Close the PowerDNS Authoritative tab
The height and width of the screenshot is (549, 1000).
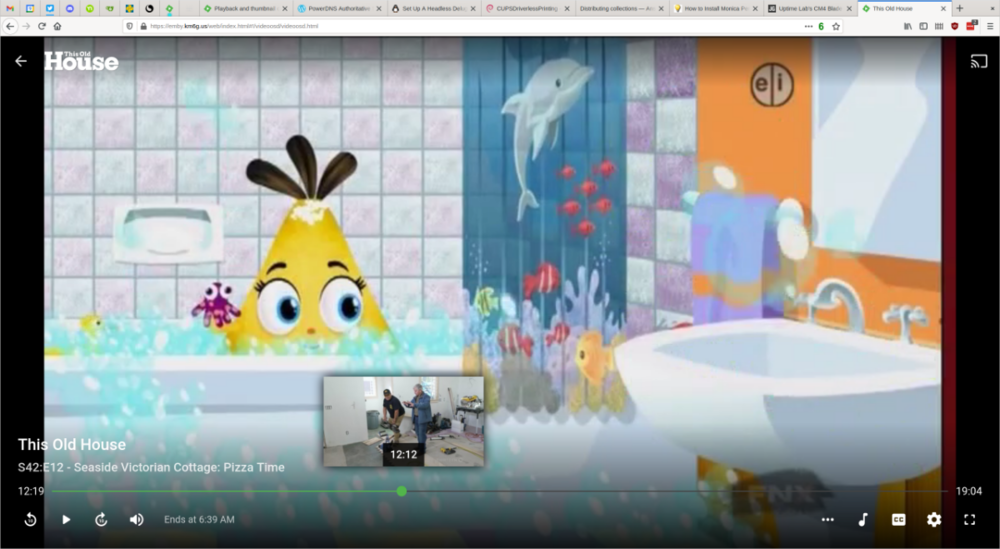click(379, 9)
